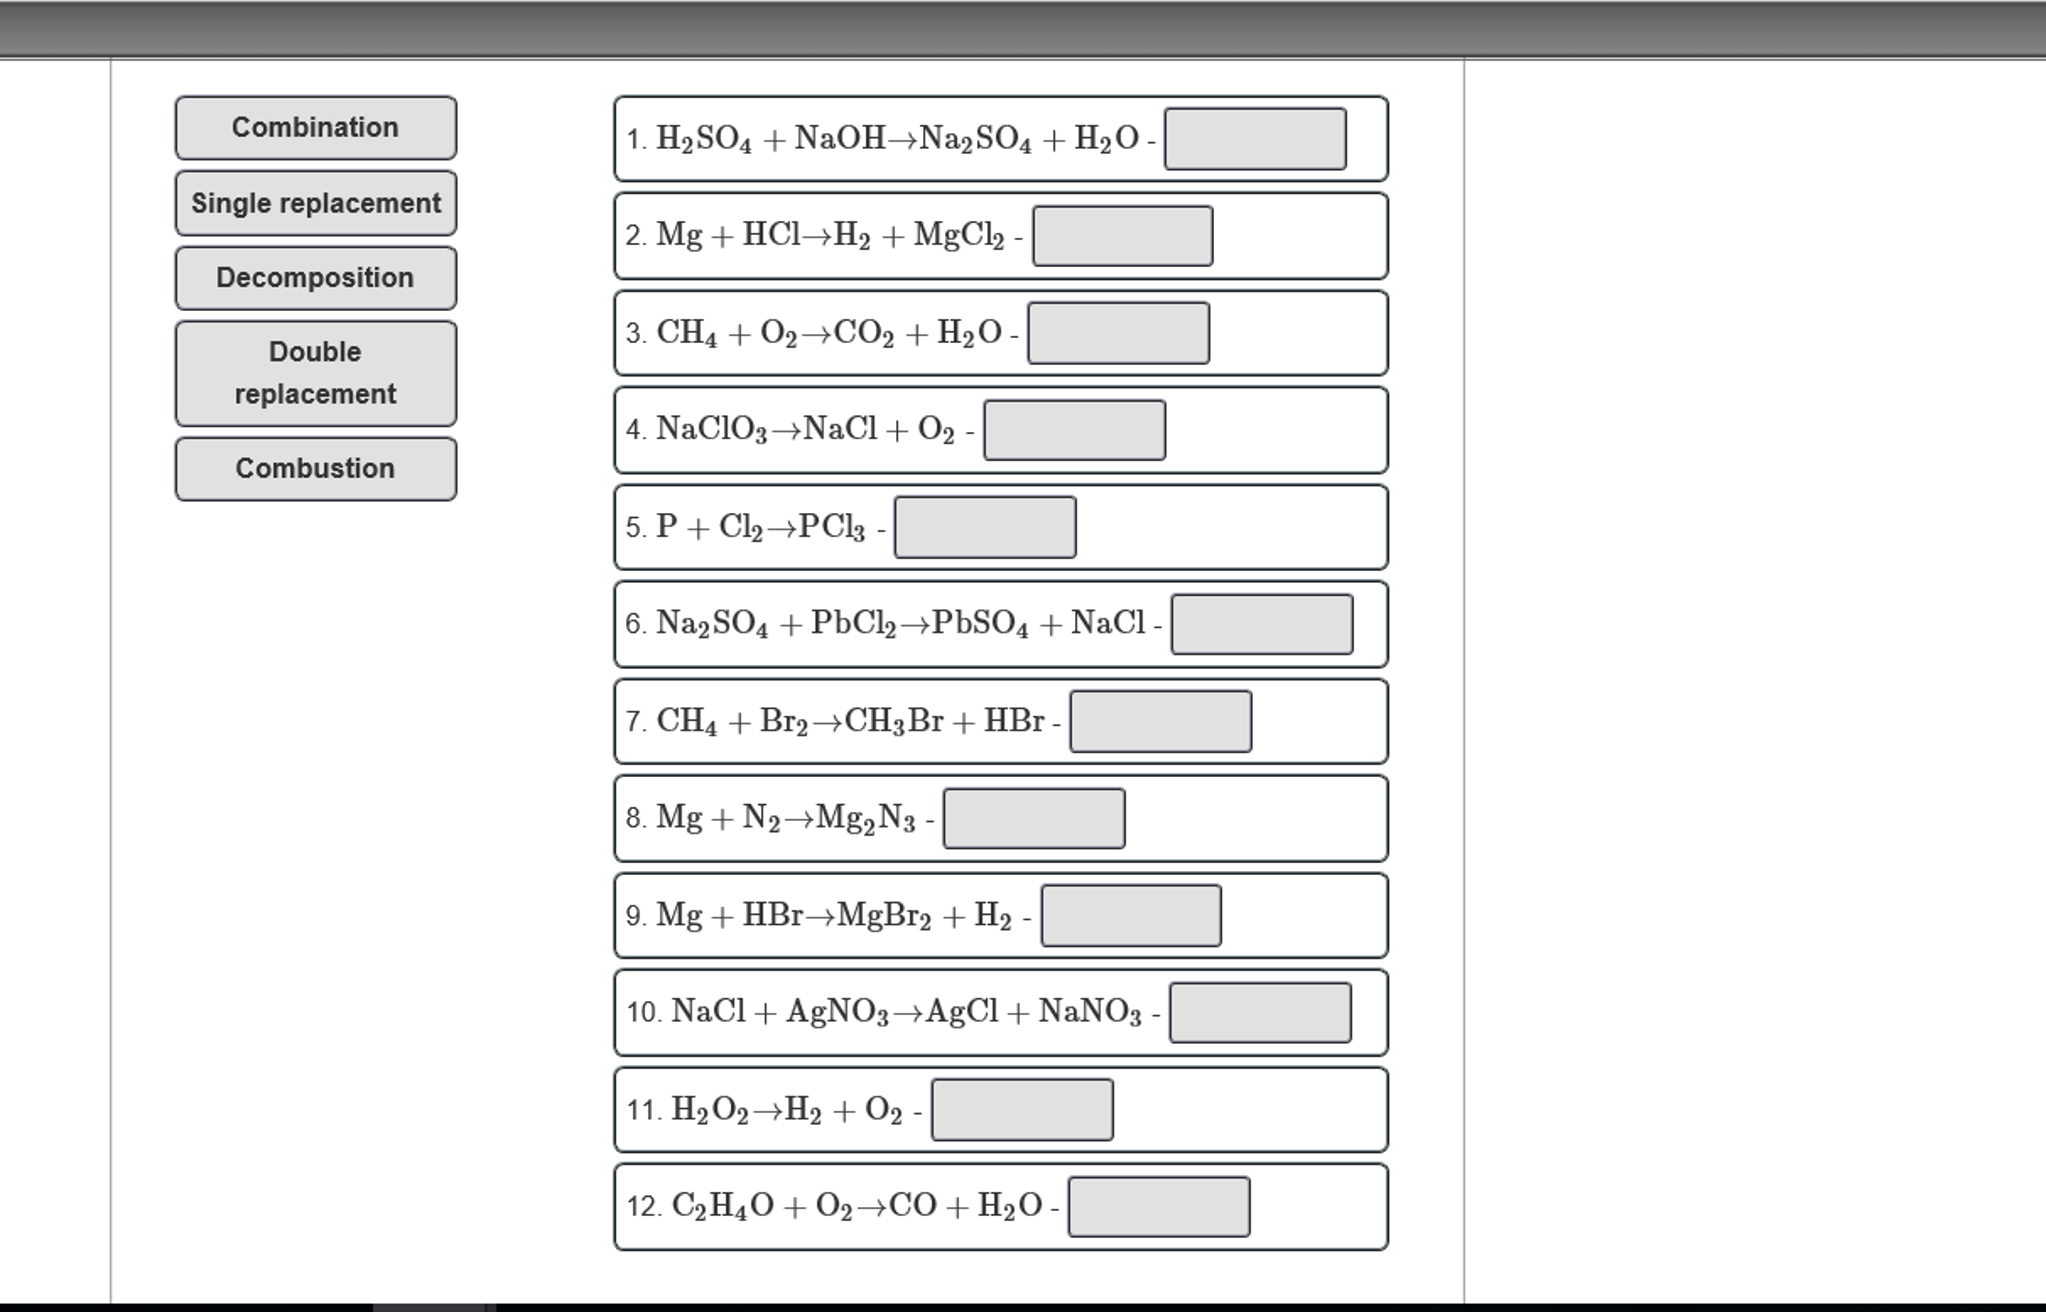Select answer box for P + Cl2 reaction
Screen dimensions: 2046x1312
click(x=985, y=527)
